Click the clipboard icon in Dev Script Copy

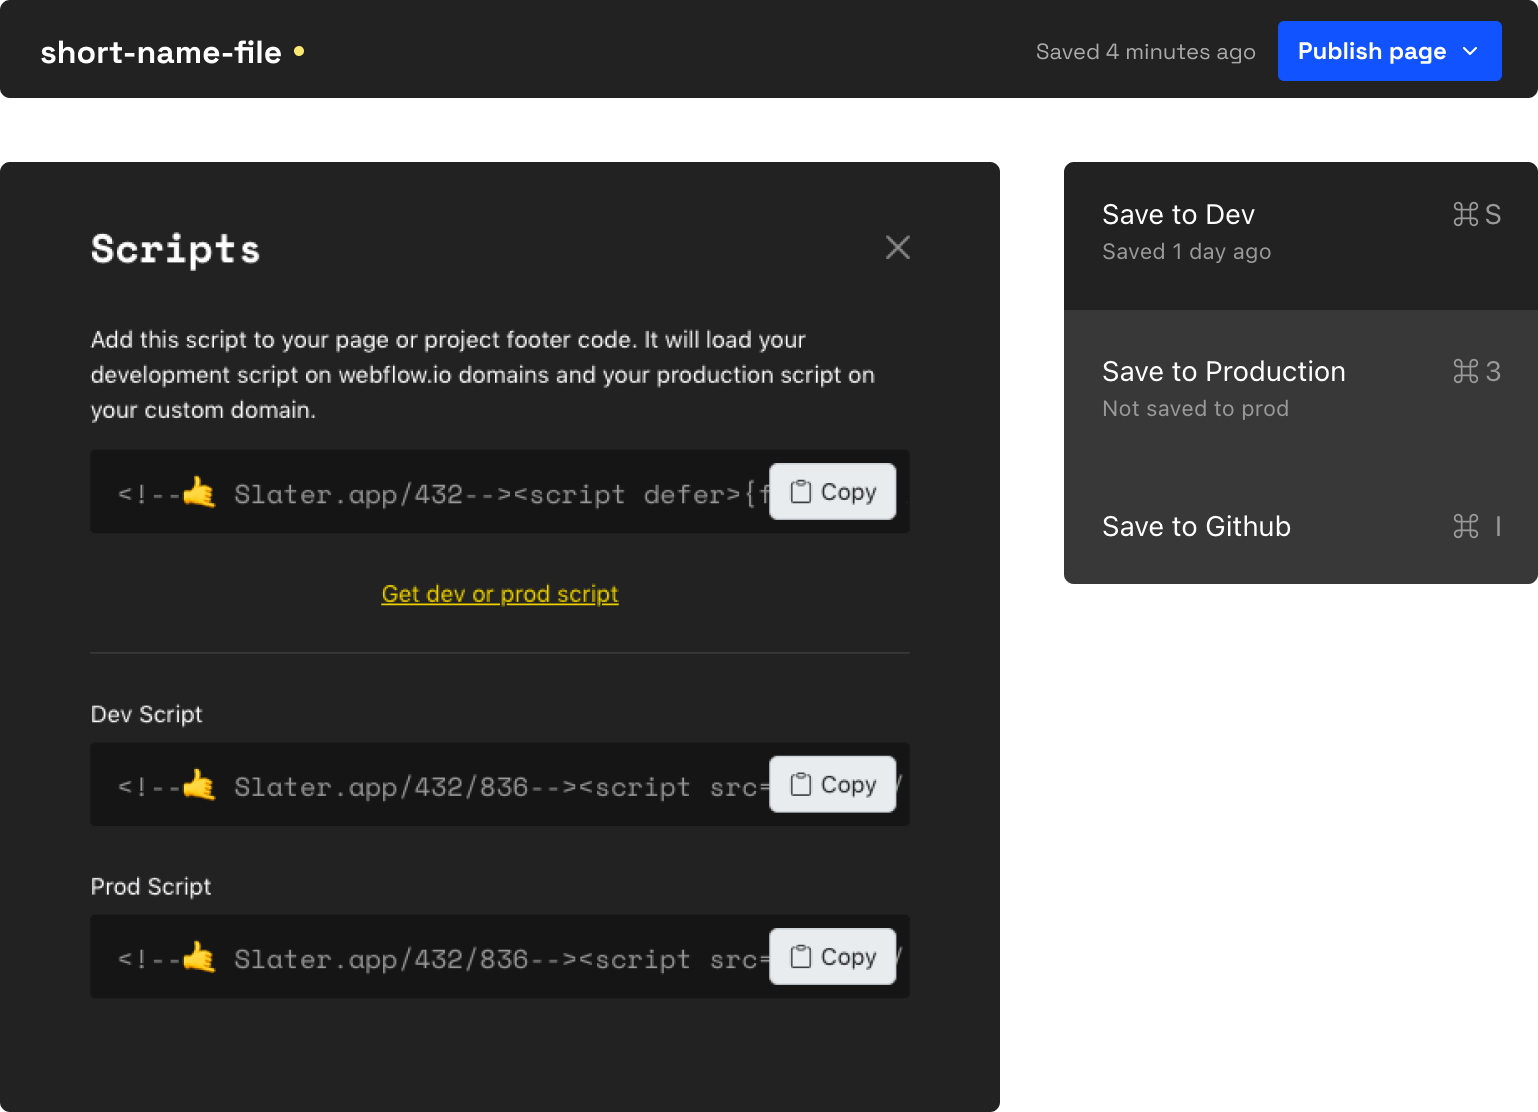801,785
